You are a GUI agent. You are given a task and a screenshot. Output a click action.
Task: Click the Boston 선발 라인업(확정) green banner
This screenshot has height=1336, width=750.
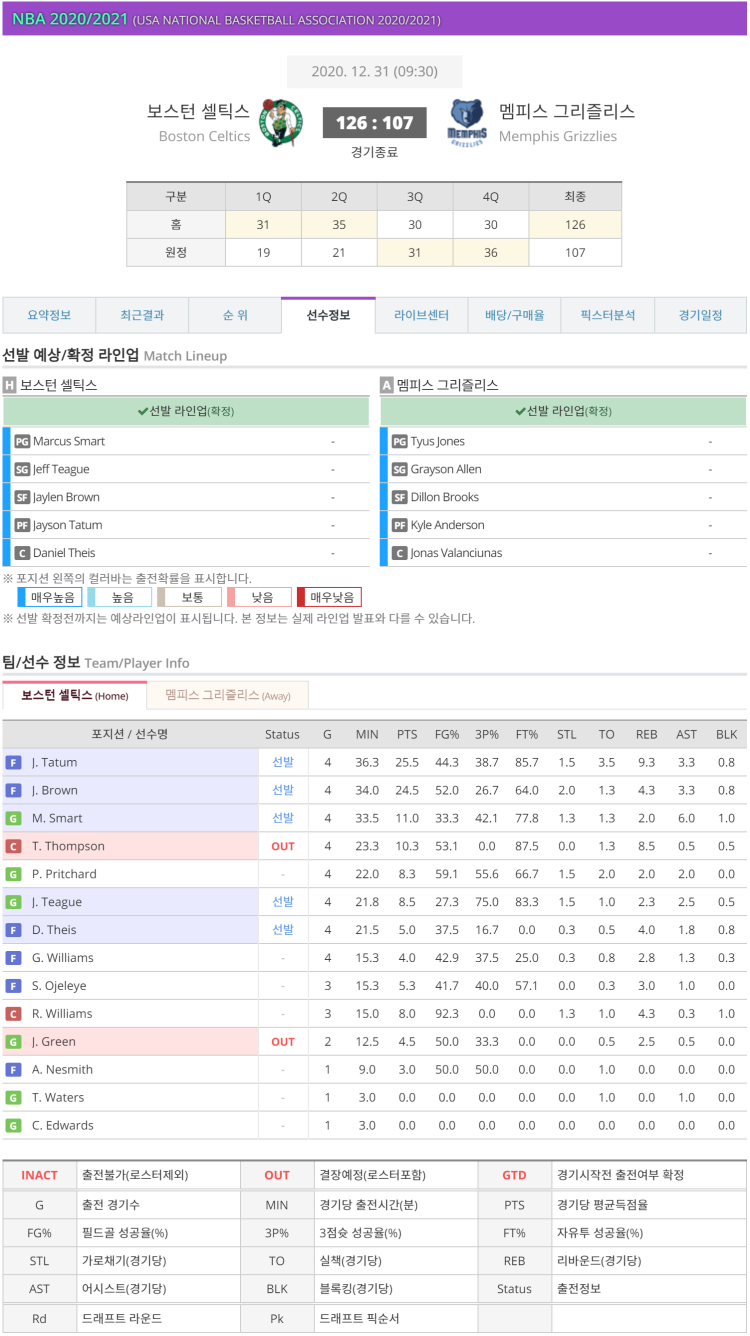[x=186, y=411]
